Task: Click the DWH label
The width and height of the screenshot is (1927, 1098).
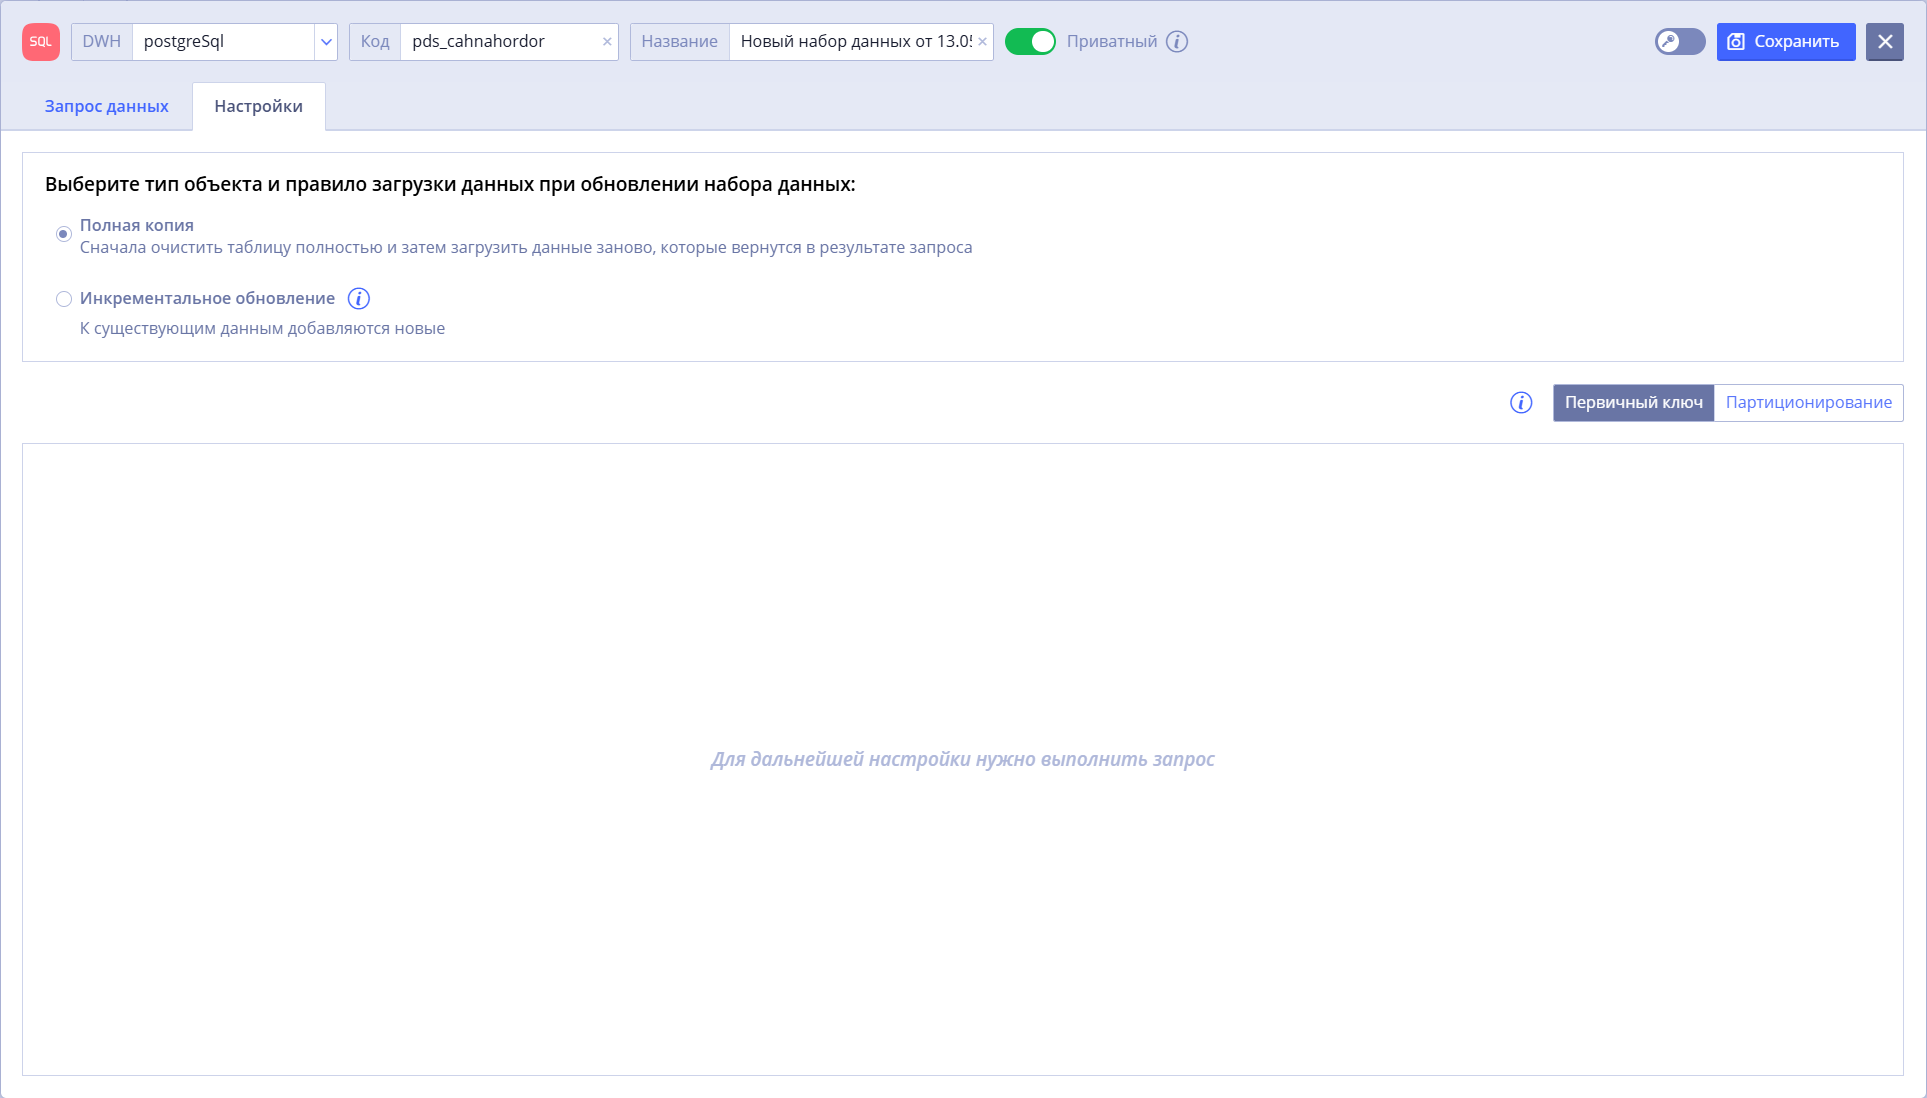Action: (x=102, y=42)
